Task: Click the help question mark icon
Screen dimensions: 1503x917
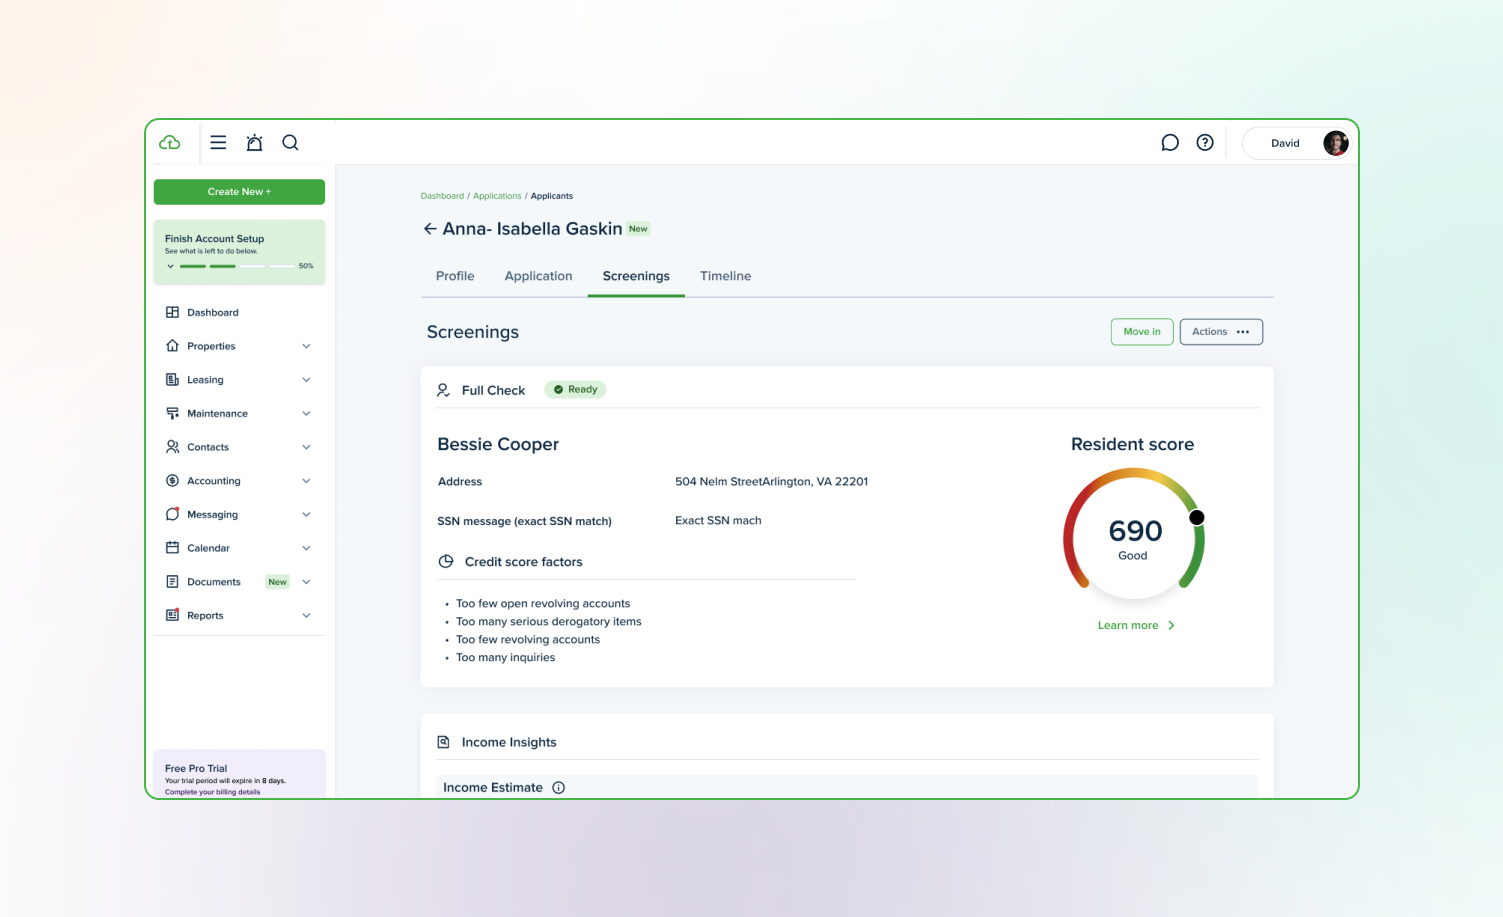Action: click(x=1205, y=143)
